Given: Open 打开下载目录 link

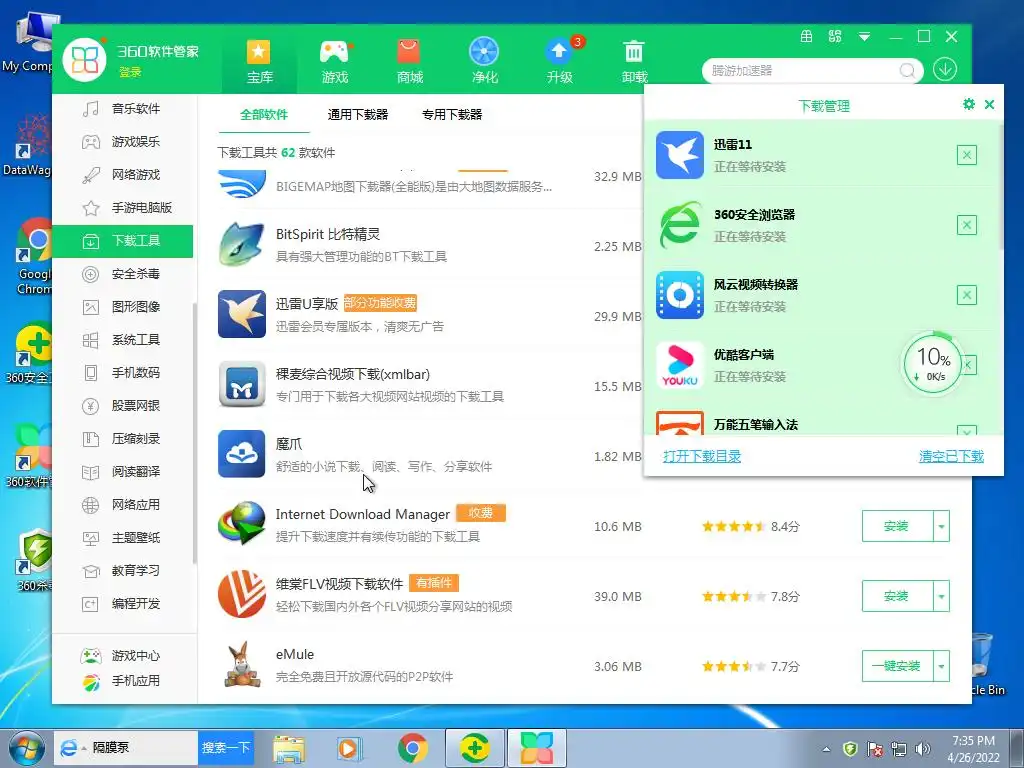Looking at the screenshot, I should (702, 456).
